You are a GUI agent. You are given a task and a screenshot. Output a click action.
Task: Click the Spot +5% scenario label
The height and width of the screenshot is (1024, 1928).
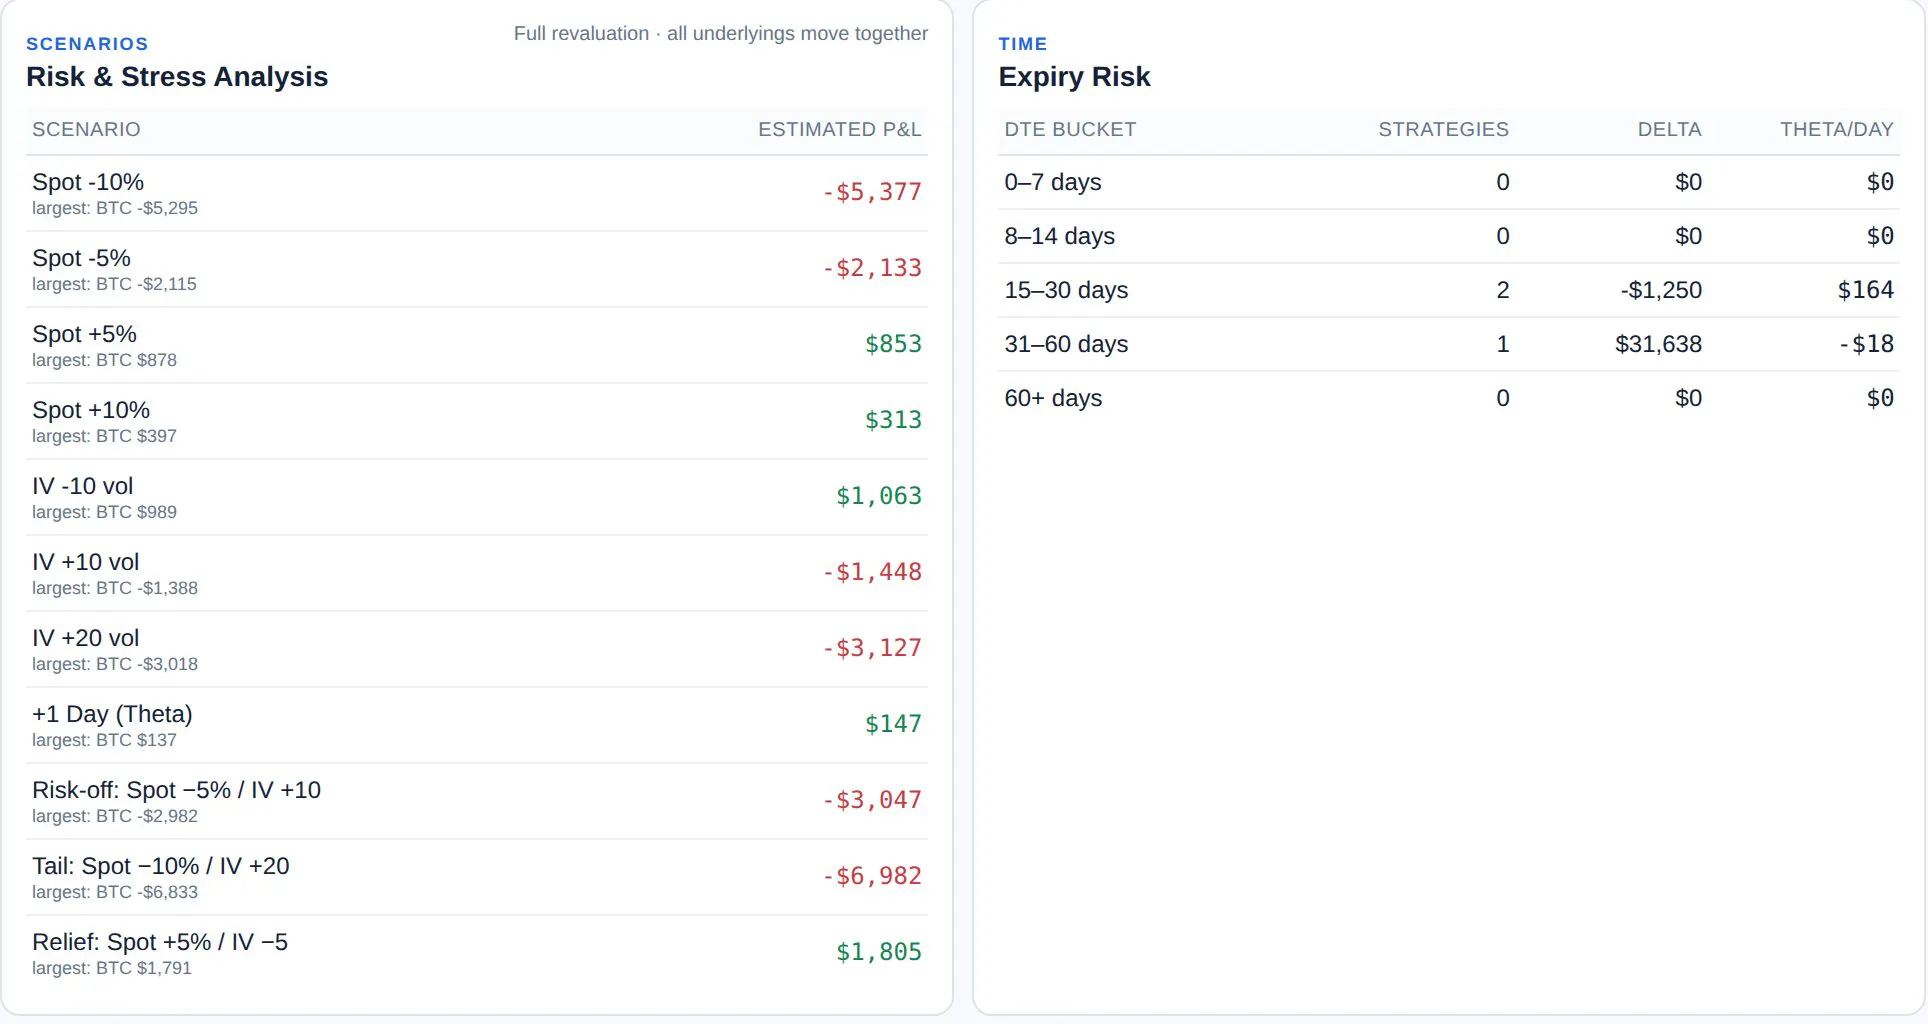[84, 334]
